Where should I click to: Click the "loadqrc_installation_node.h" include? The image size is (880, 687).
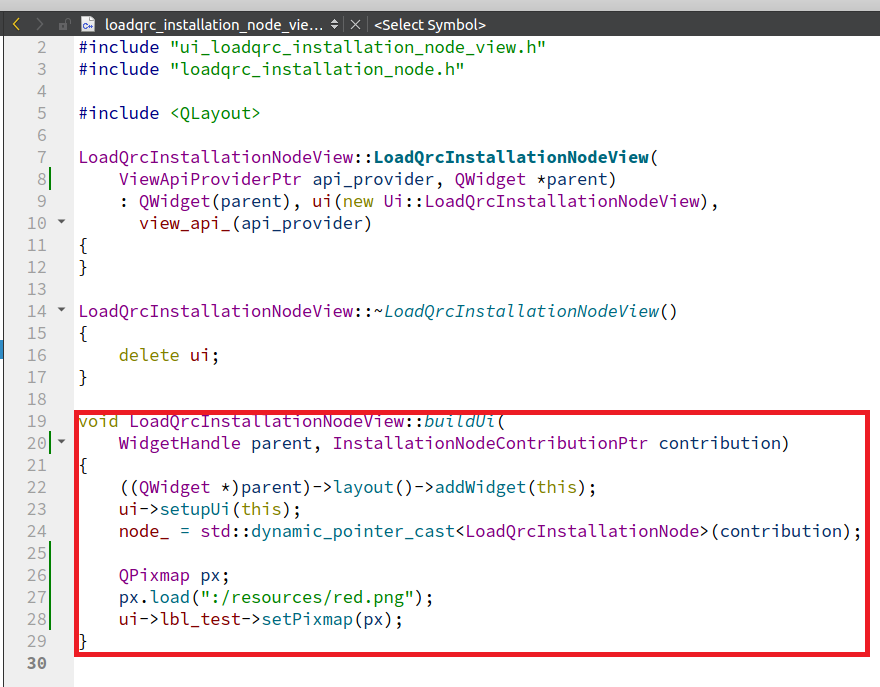317,69
